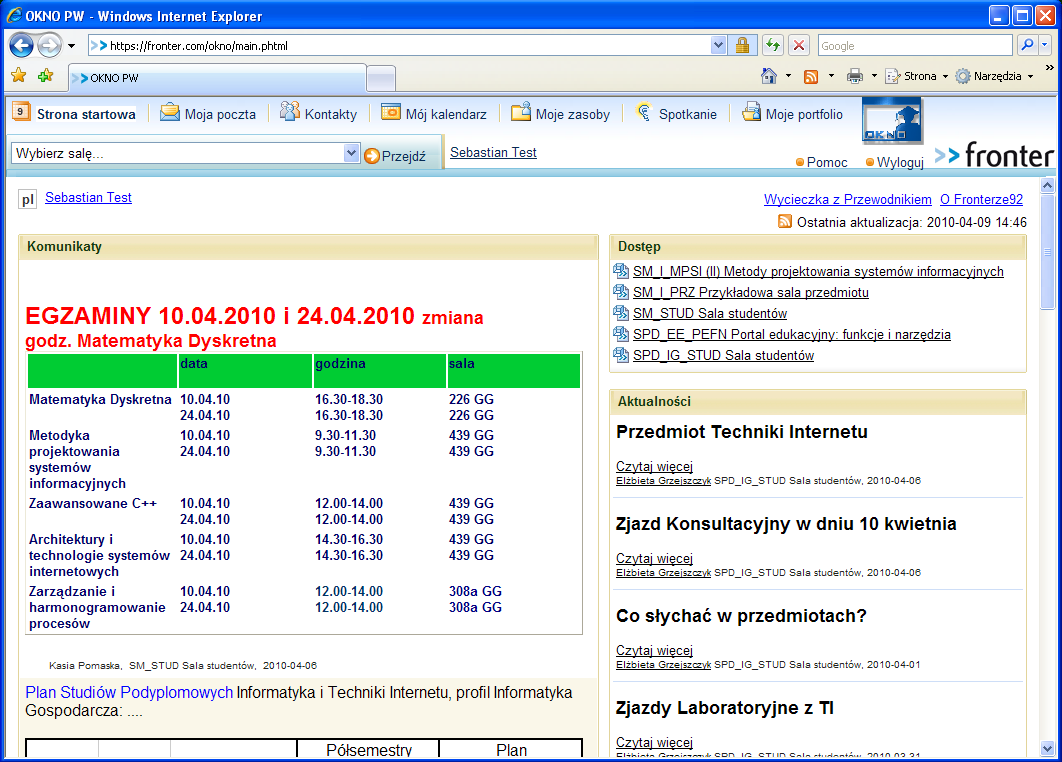Click into the Google search box

point(915,45)
